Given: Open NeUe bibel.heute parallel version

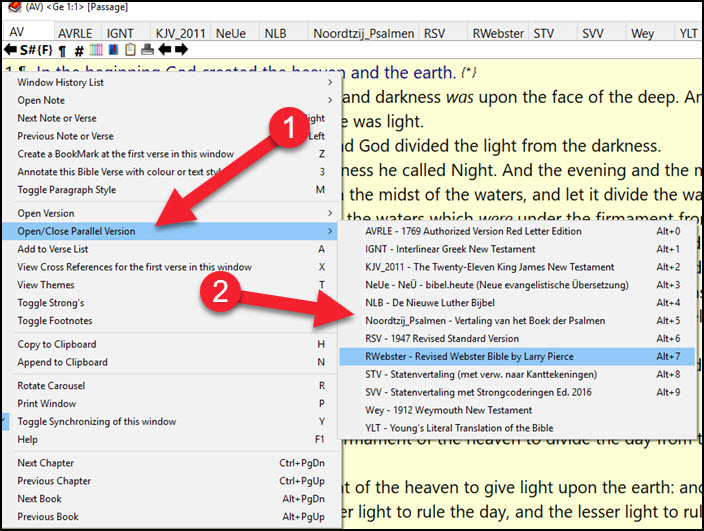Looking at the screenshot, I should [x=517, y=285].
